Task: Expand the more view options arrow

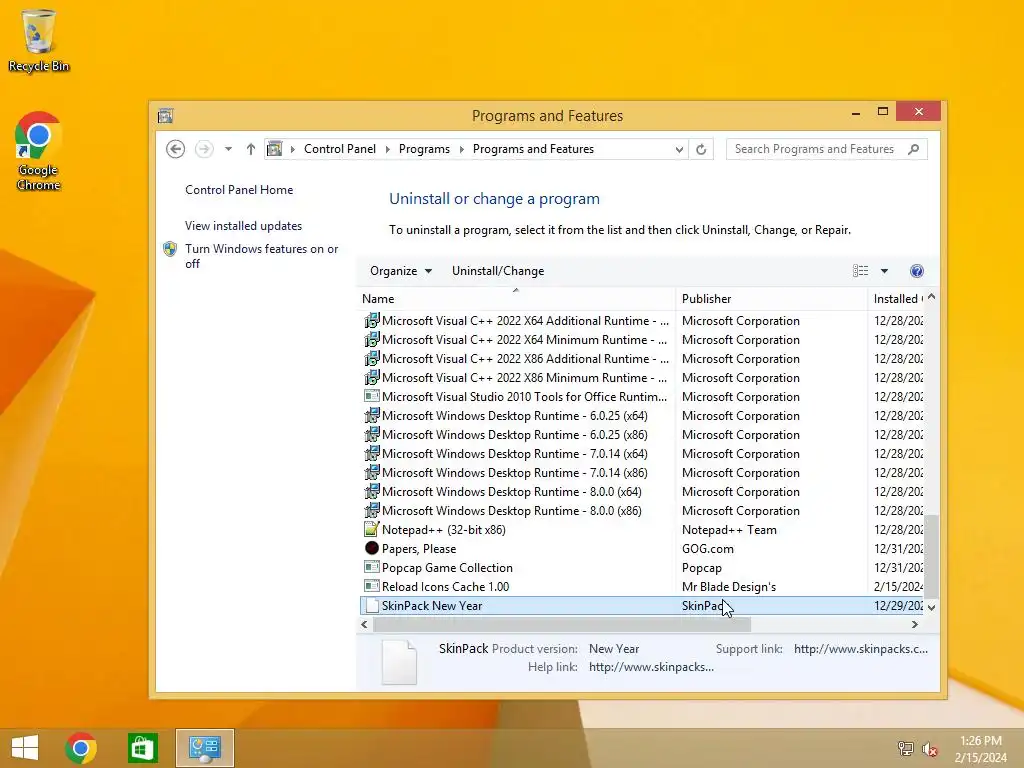Action: click(884, 271)
